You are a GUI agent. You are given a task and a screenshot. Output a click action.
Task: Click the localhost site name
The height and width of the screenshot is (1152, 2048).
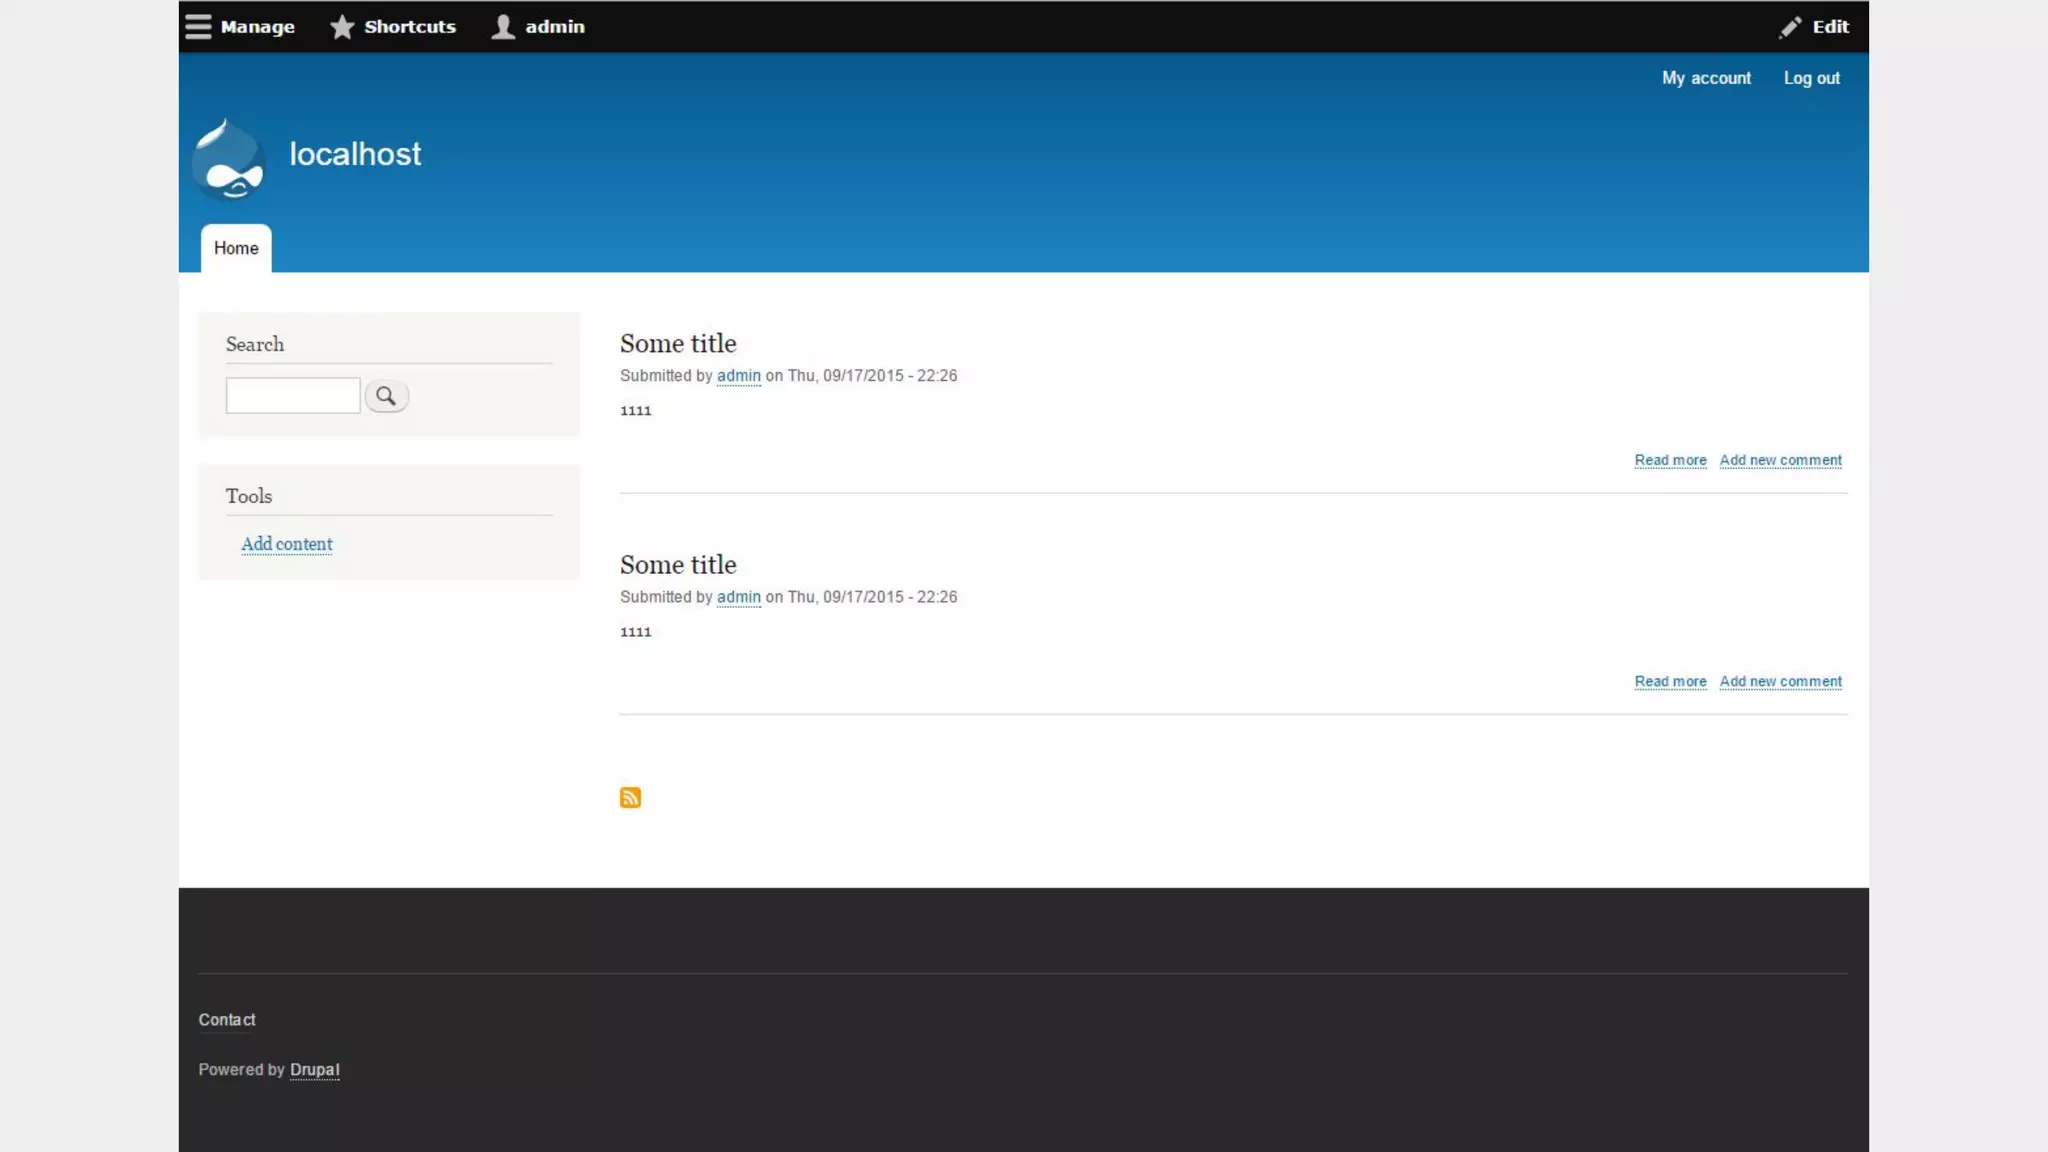(355, 154)
